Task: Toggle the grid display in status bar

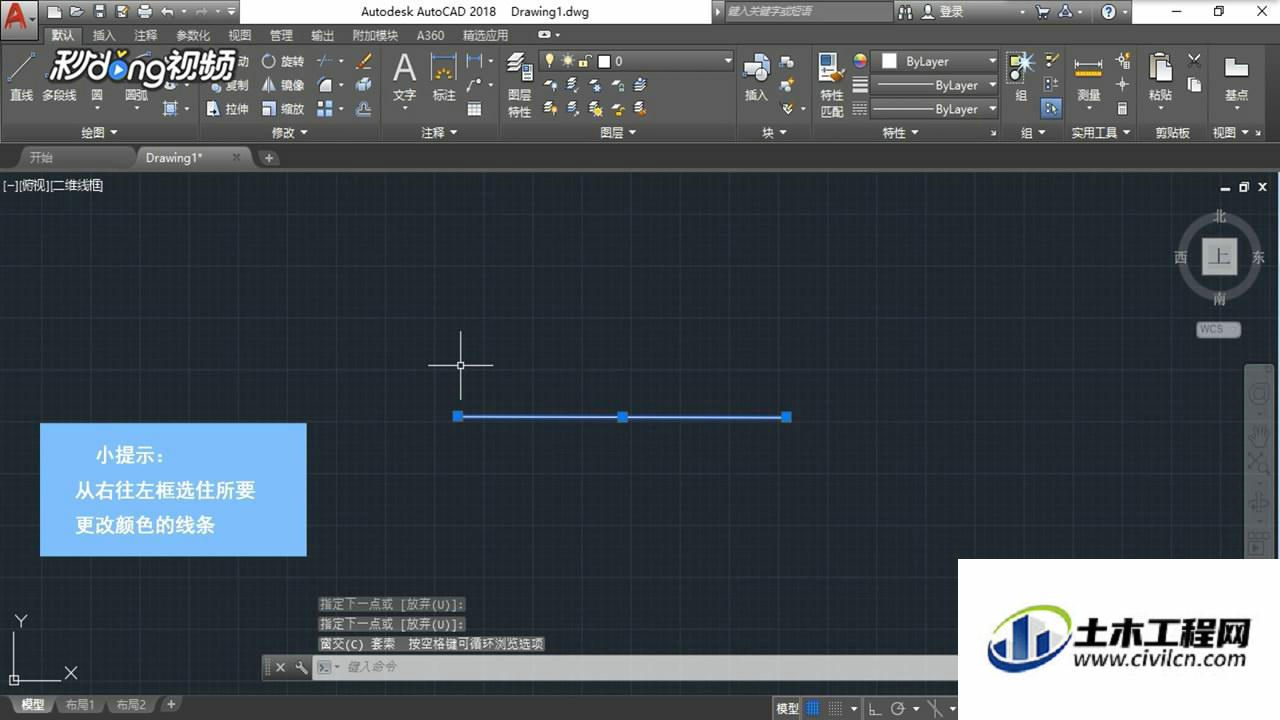Action: click(x=813, y=708)
